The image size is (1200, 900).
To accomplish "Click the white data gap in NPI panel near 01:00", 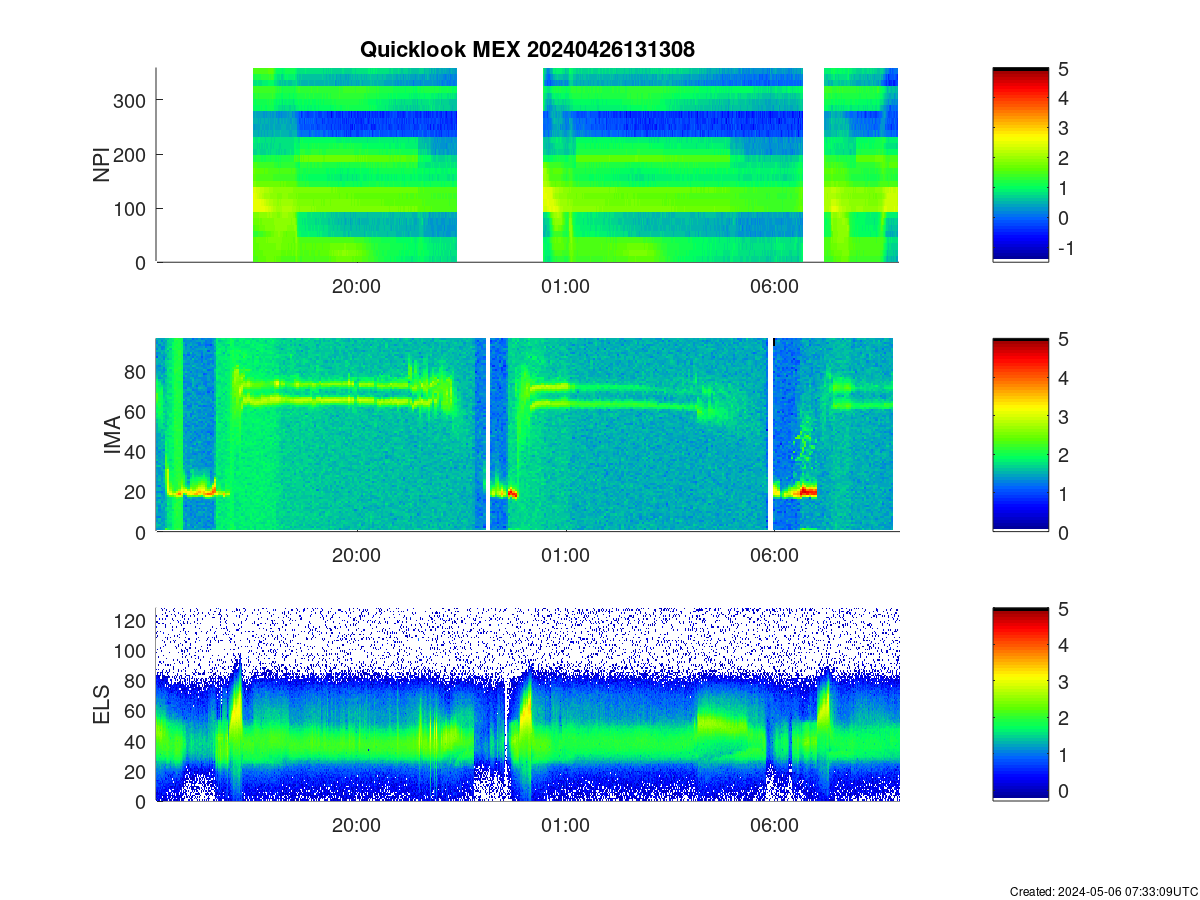I will coord(500,165).
